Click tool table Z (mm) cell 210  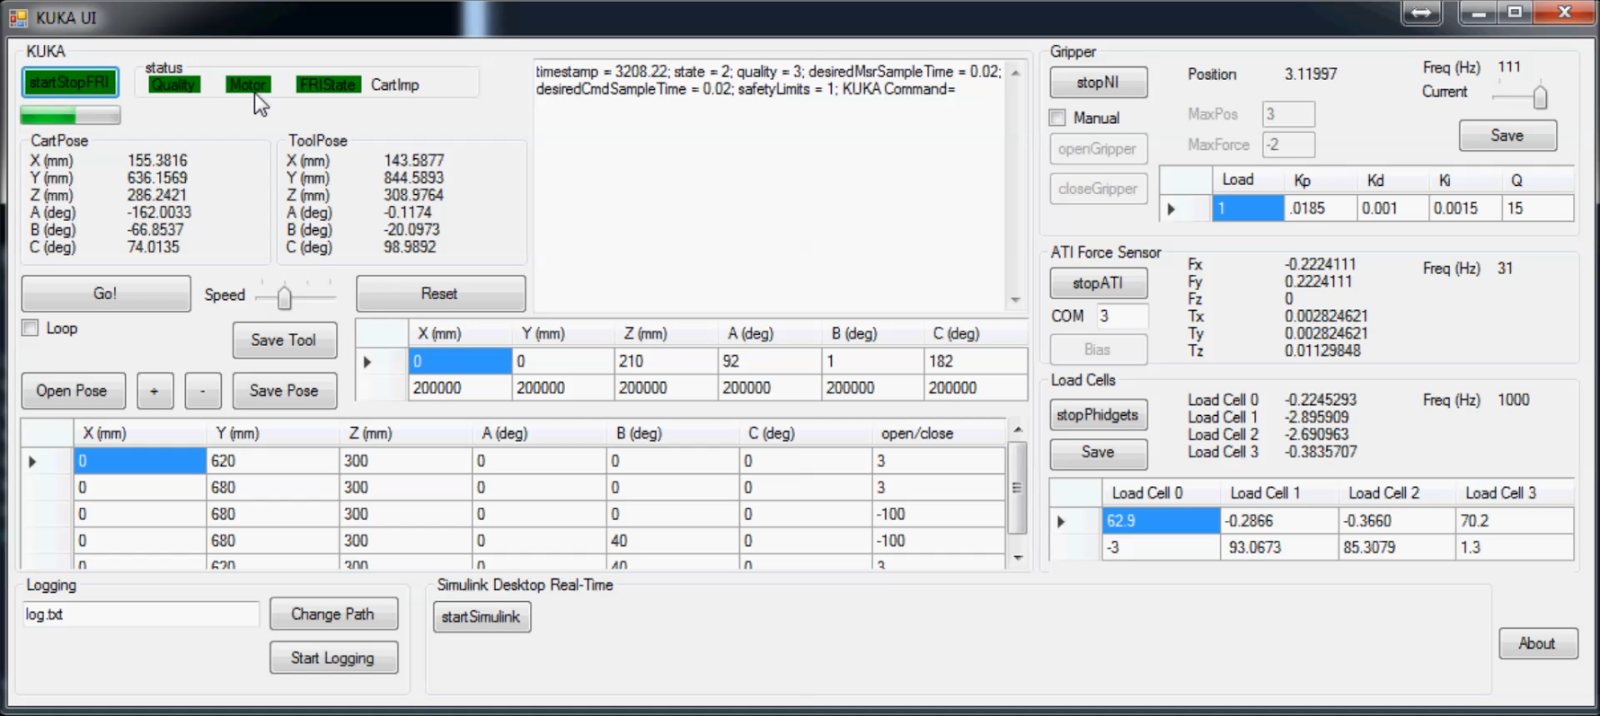pyautogui.click(x=667, y=361)
